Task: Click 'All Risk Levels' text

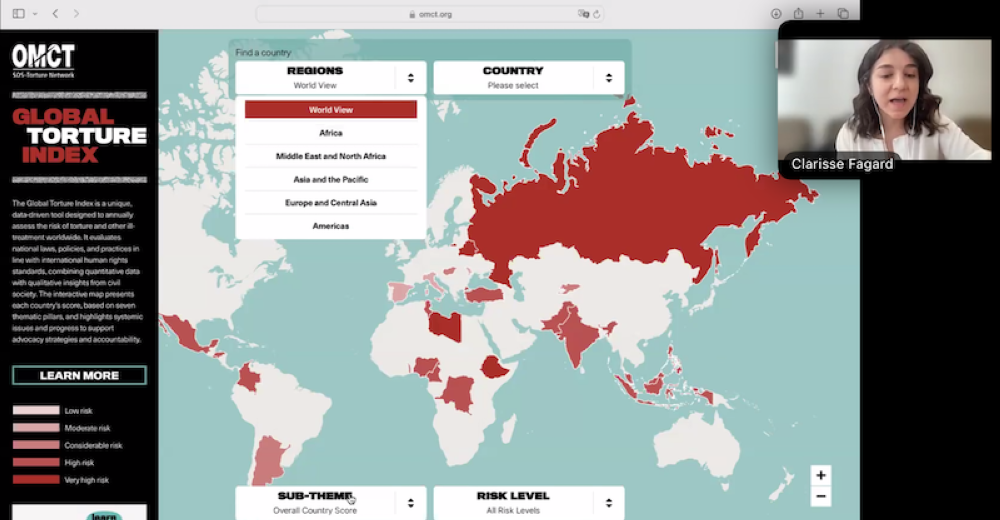Action: (513, 510)
